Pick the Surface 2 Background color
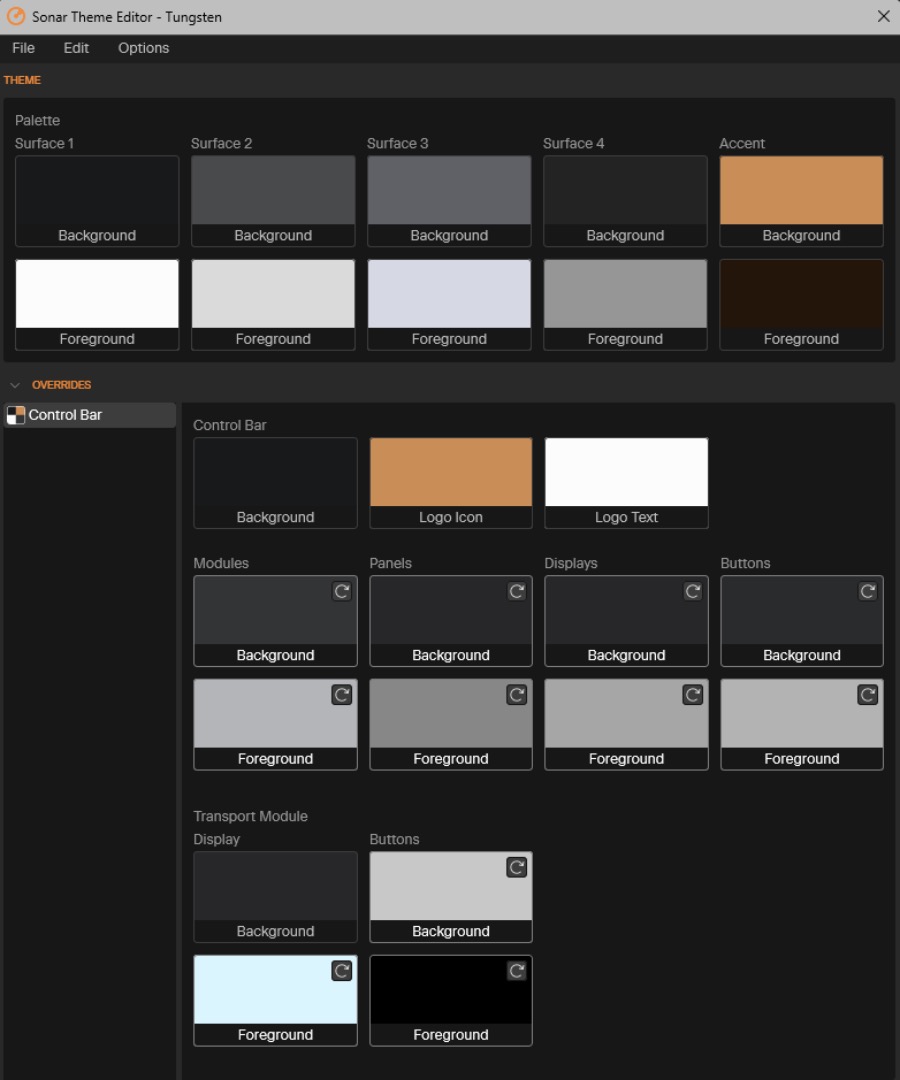 (273, 201)
